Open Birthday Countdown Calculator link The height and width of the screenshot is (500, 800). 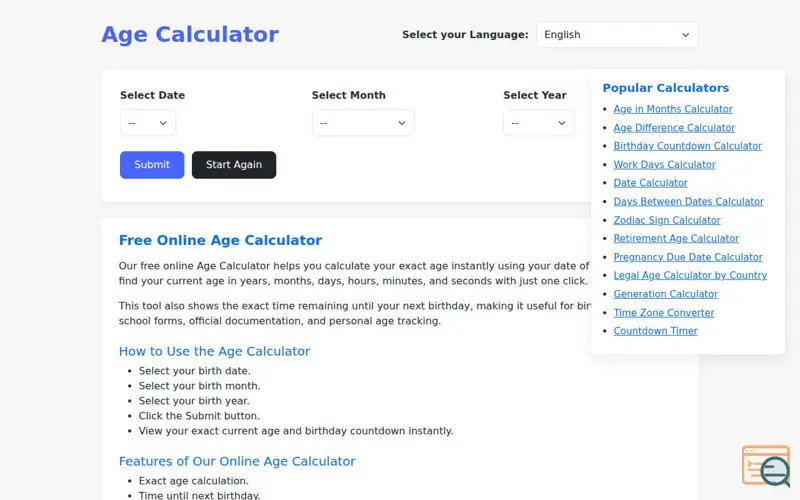tap(688, 146)
